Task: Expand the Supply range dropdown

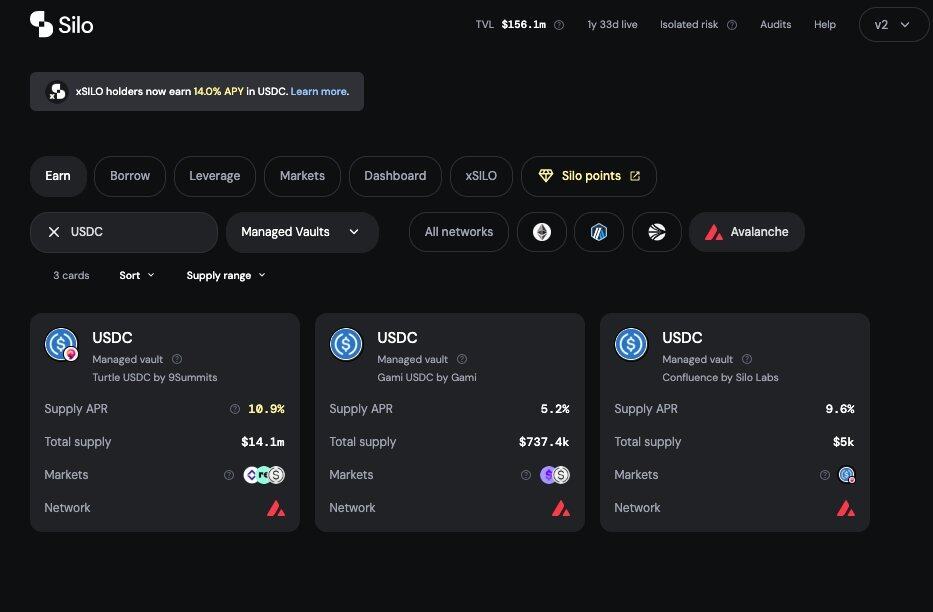Action: [226, 275]
